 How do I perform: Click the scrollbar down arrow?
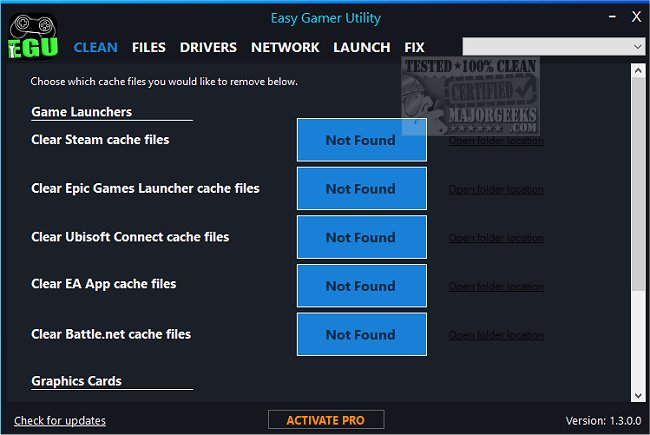(637, 396)
